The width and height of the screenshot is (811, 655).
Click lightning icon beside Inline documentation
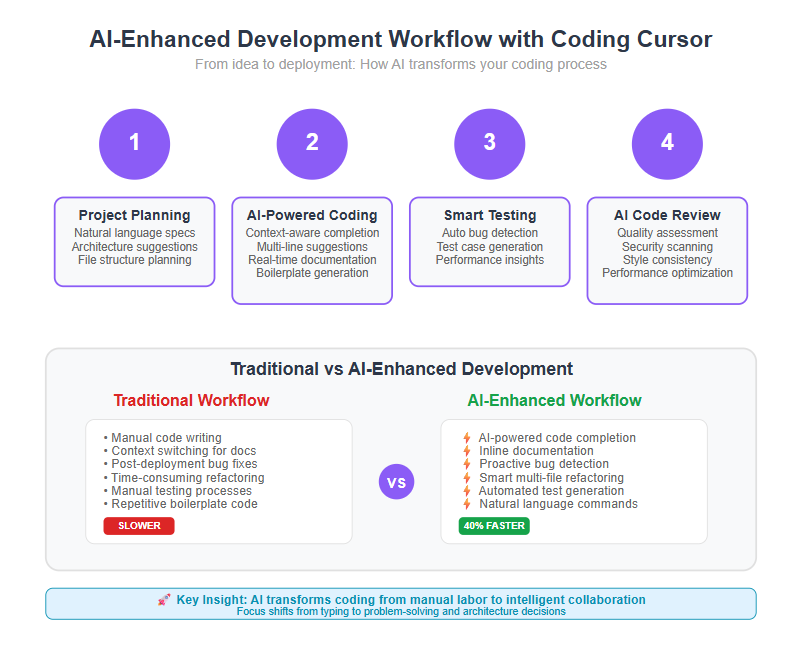tap(467, 451)
